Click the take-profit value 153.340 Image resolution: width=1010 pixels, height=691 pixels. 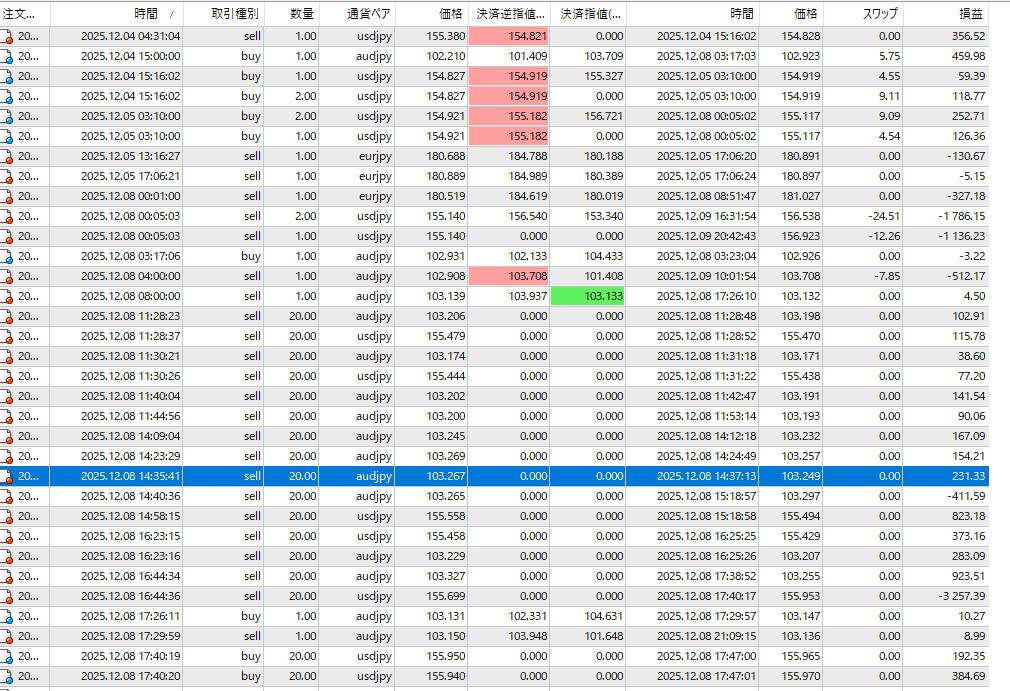point(604,216)
